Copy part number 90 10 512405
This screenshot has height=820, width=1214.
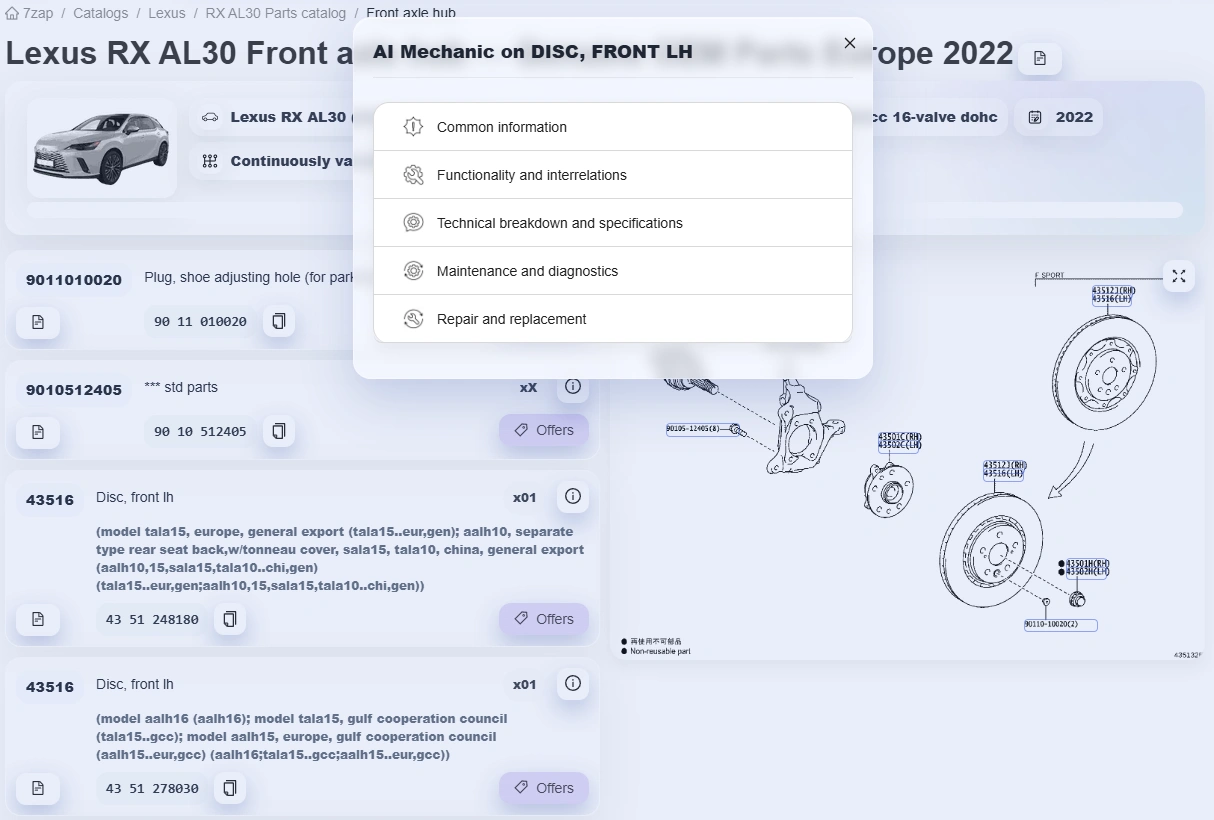click(x=279, y=431)
